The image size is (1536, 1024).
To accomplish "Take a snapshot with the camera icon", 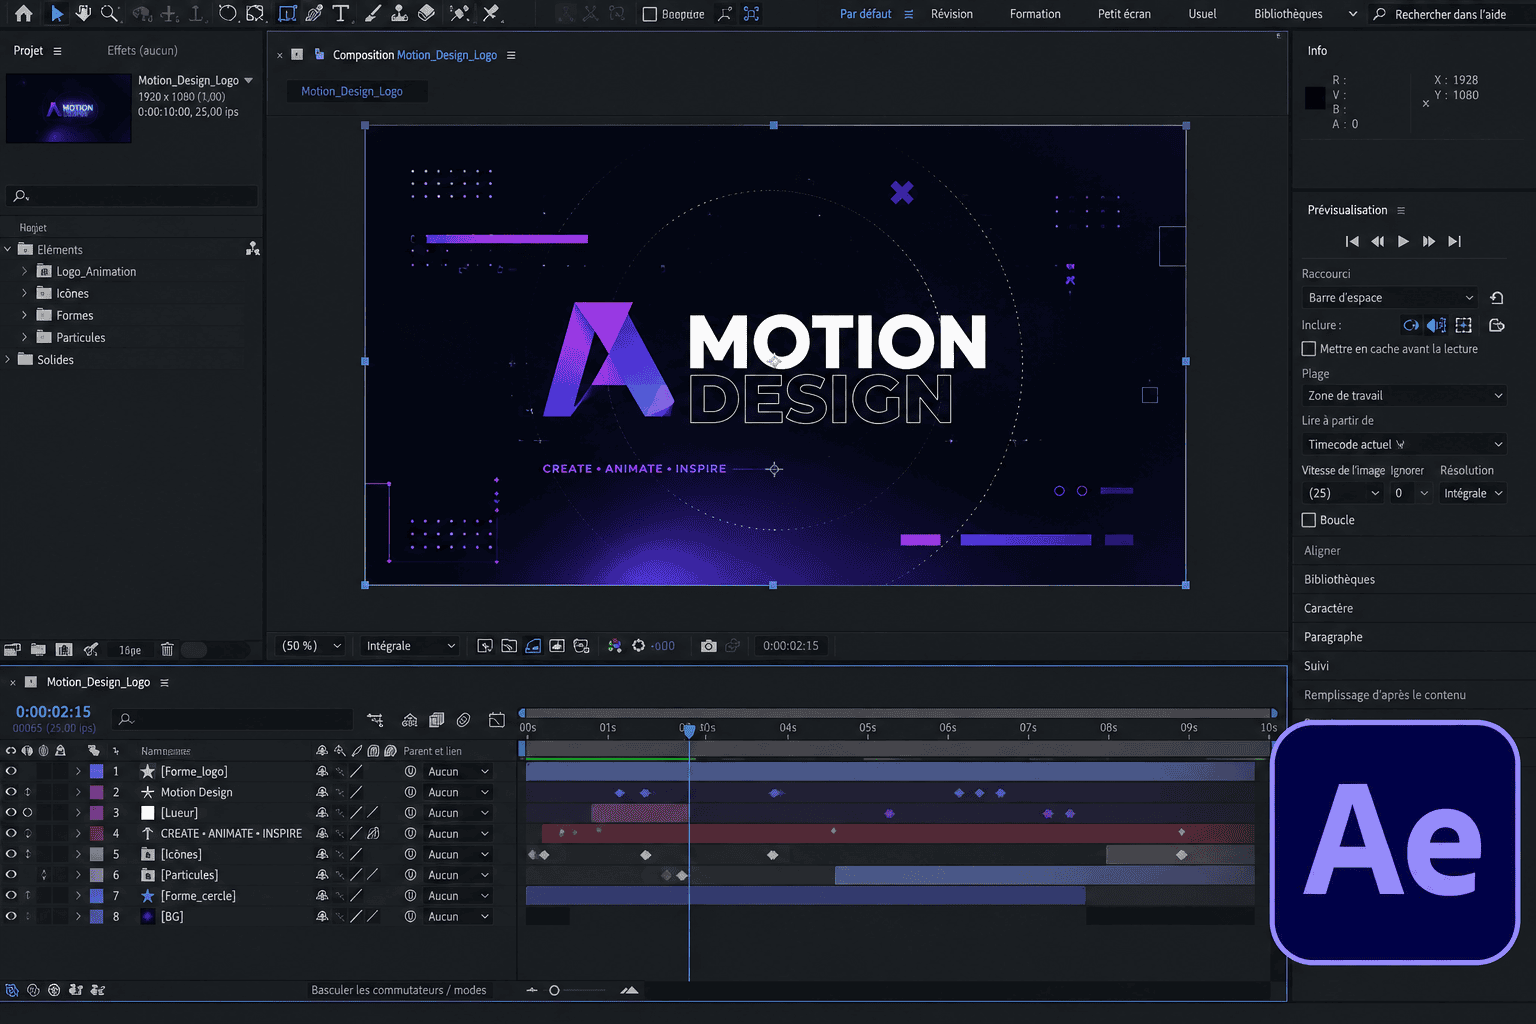I will coord(708,646).
